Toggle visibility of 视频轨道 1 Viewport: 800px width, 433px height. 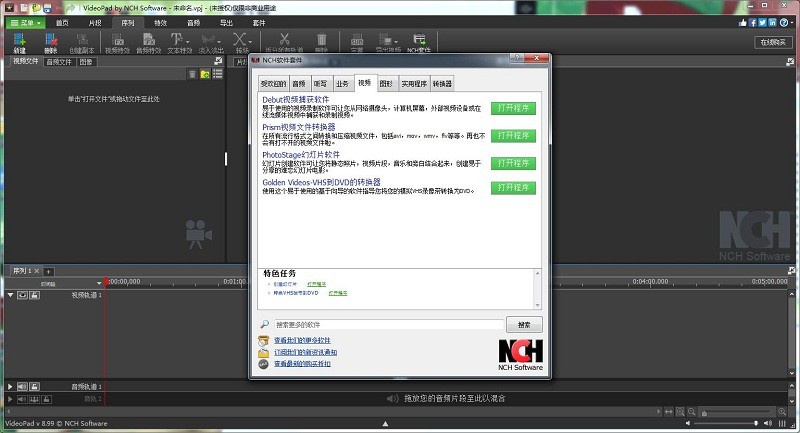pyautogui.click(x=22, y=295)
